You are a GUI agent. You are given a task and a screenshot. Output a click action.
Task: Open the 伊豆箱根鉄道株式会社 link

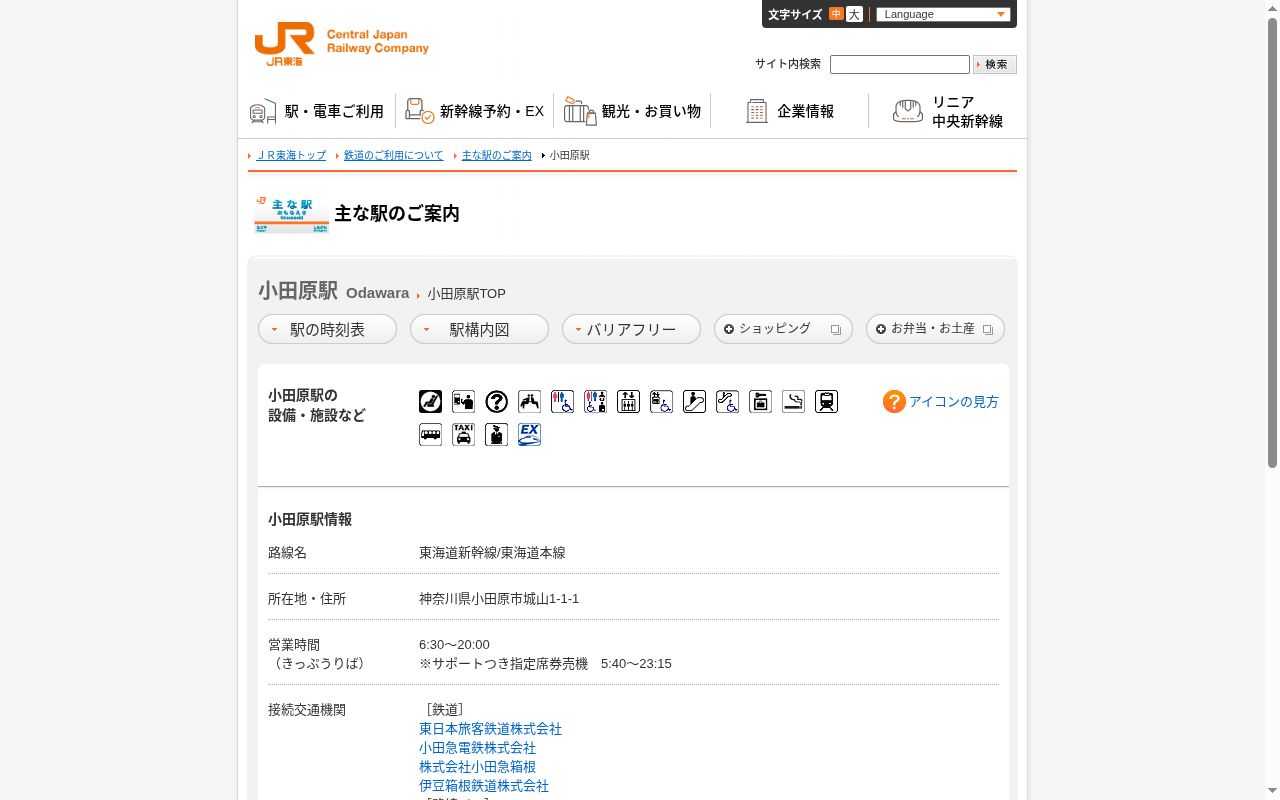(484, 786)
